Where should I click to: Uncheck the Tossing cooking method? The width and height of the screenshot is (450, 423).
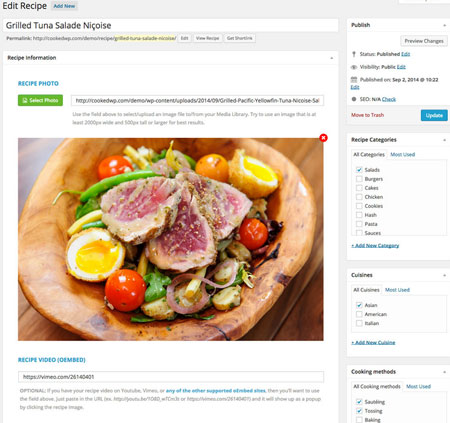[x=359, y=411]
